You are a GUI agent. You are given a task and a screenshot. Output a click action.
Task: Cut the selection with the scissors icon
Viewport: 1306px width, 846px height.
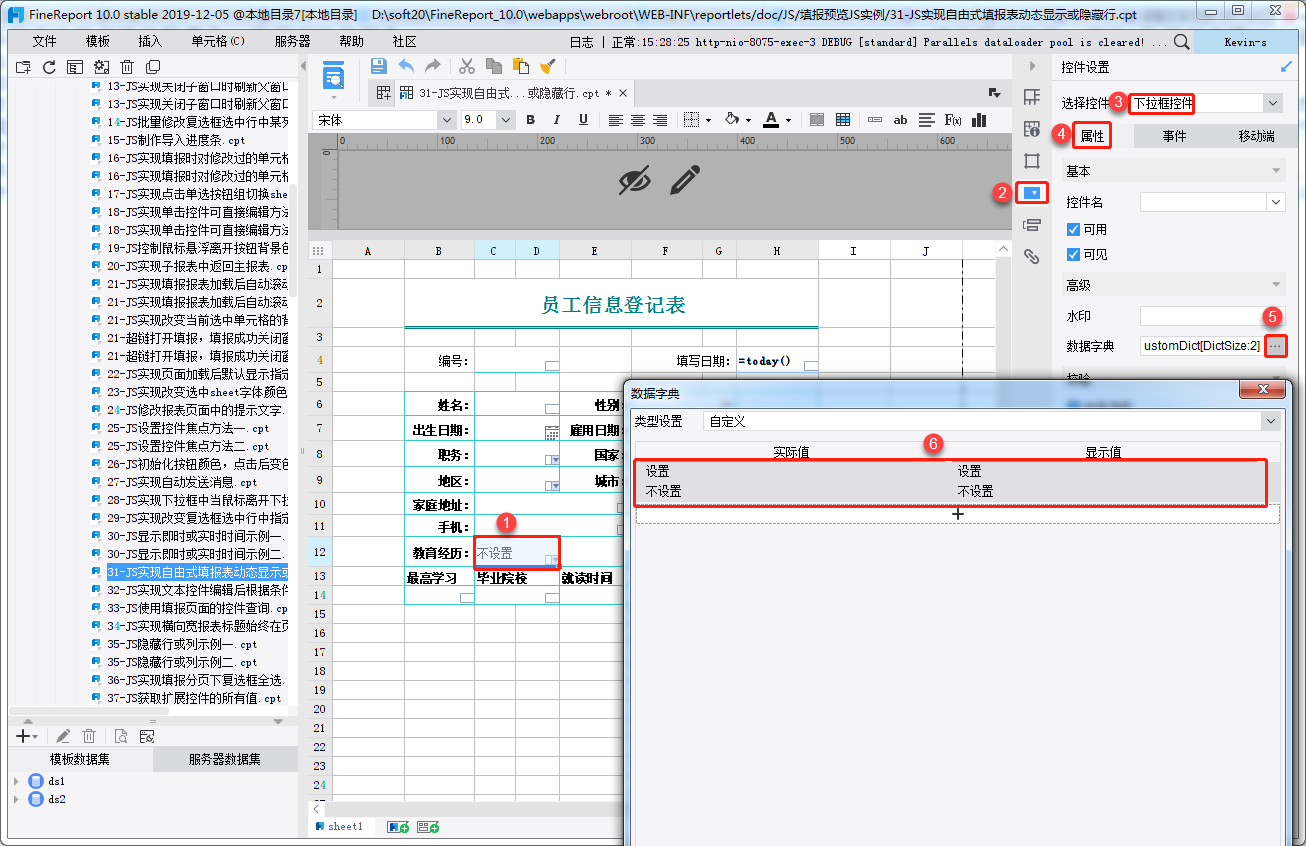(467, 66)
